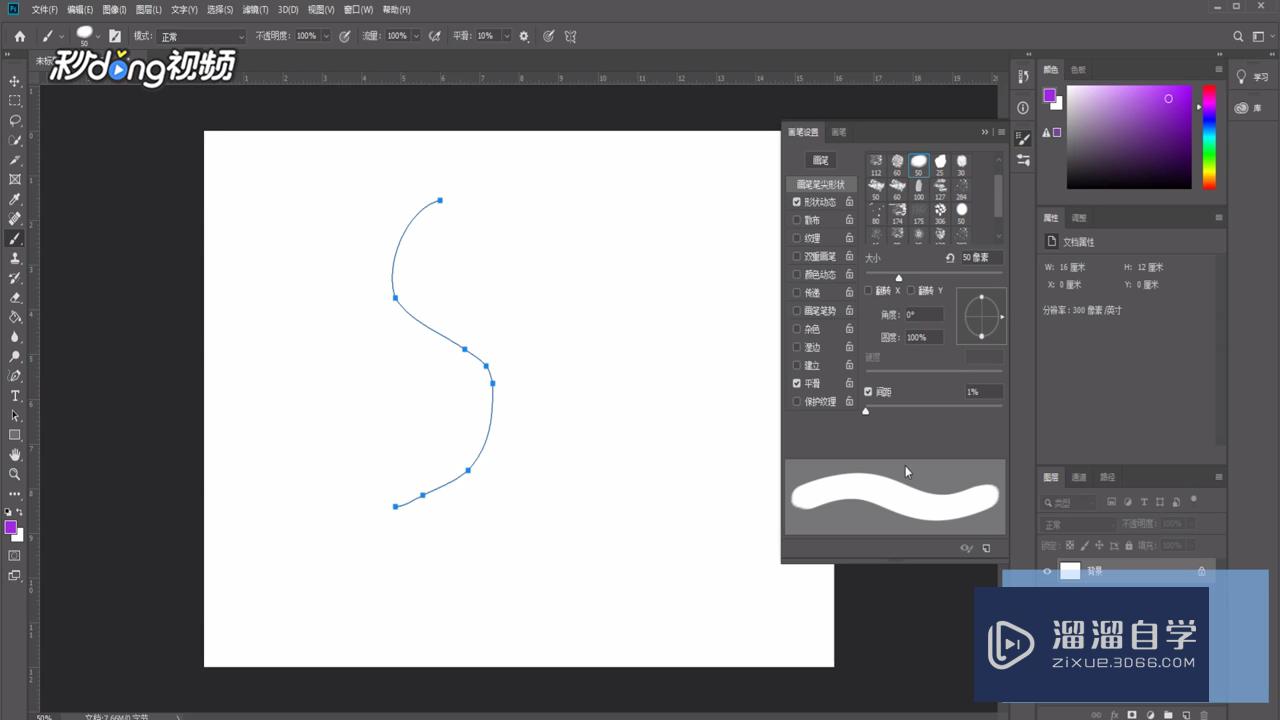Open the blend mode 正常 dropdown in options bar
This screenshot has height=720, width=1280.
(x=202, y=36)
